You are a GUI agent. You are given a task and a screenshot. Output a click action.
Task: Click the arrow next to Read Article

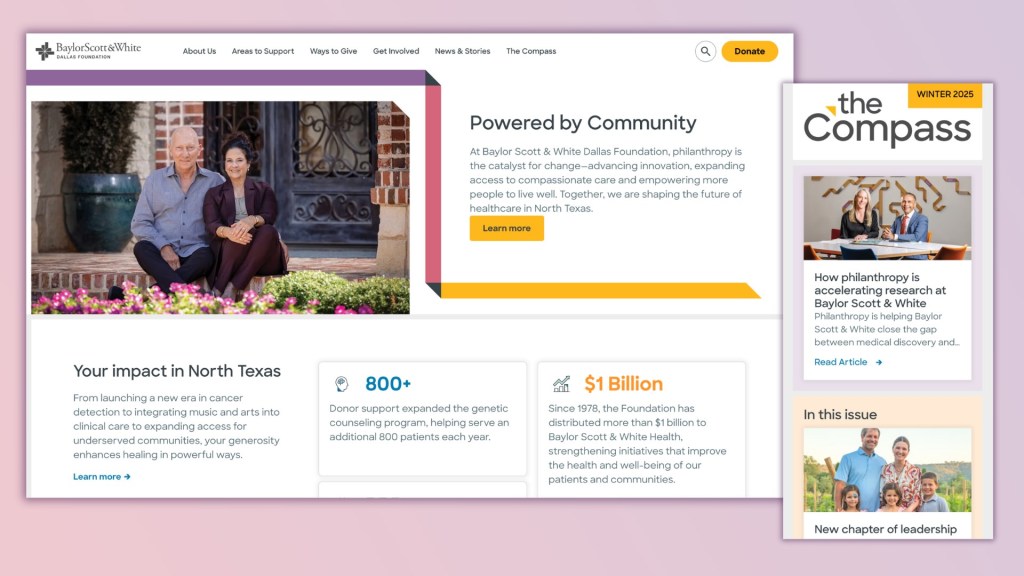879,362
